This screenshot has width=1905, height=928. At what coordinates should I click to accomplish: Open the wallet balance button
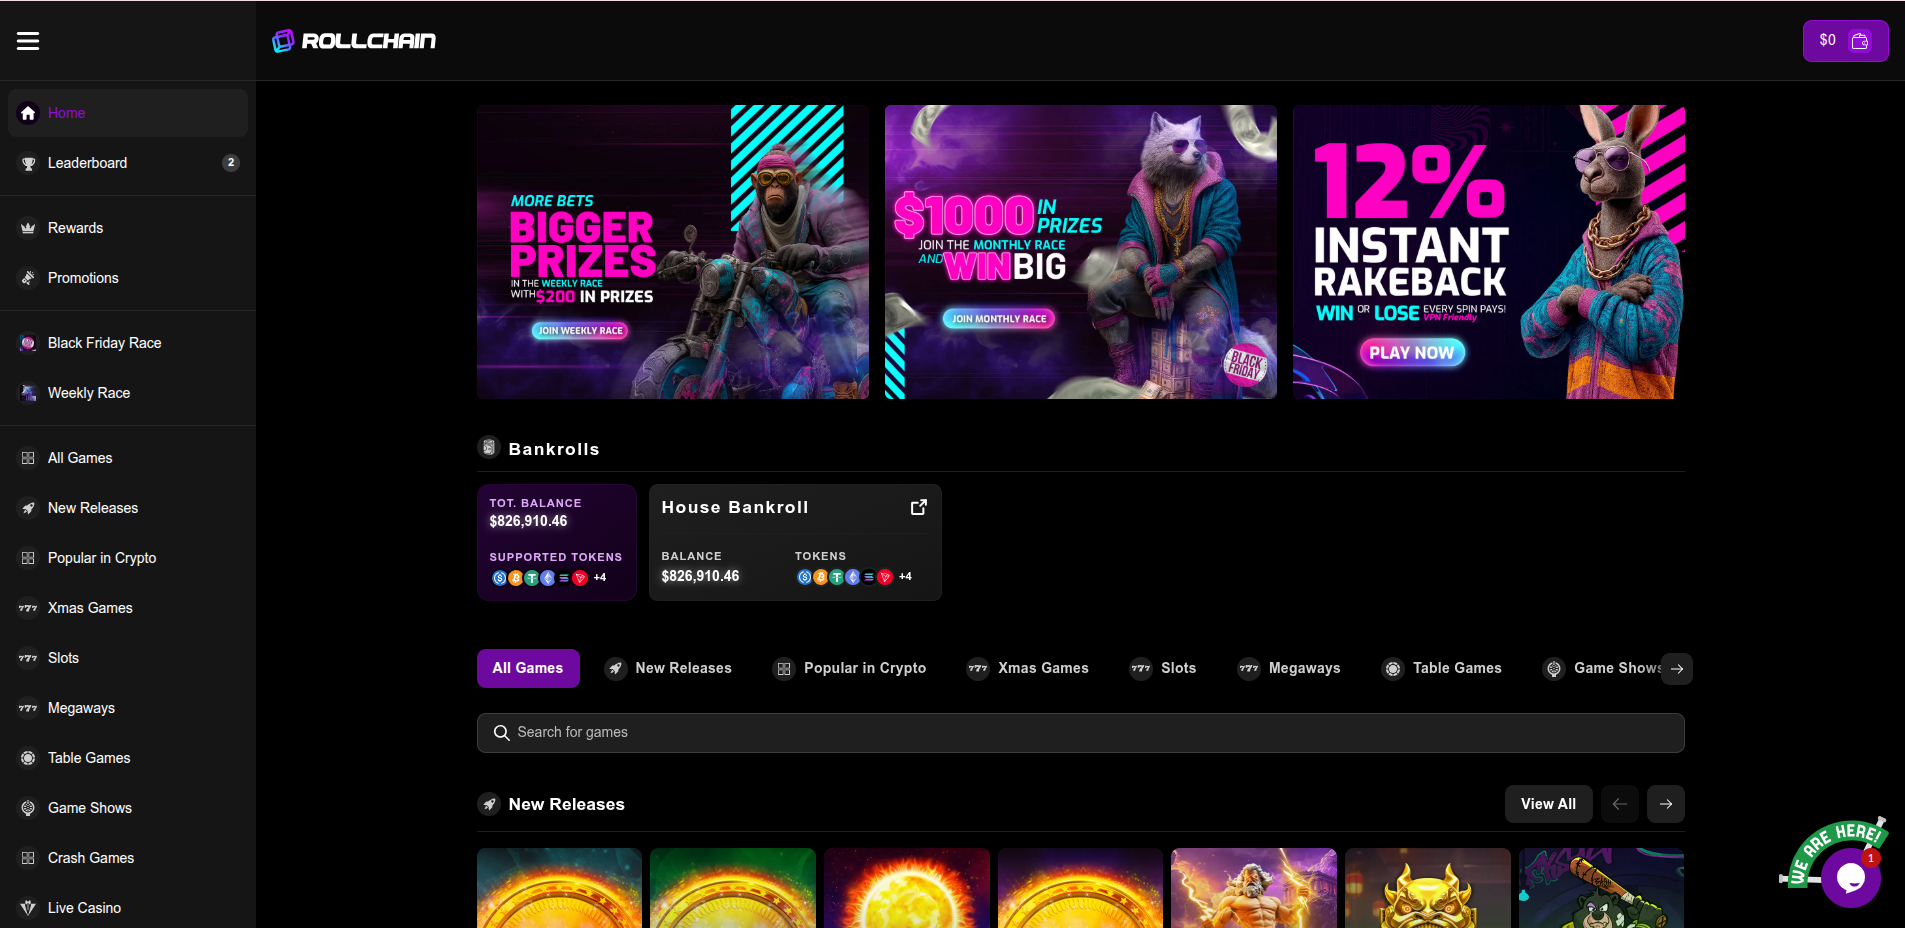coord(1844,41)
